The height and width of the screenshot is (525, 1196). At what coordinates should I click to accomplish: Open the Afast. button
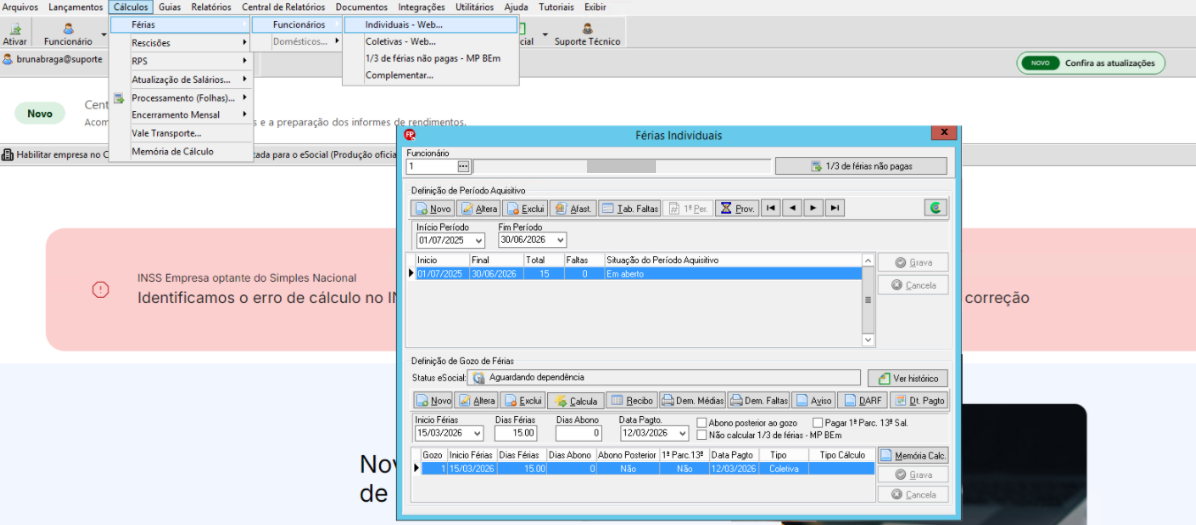pos(571,208)
